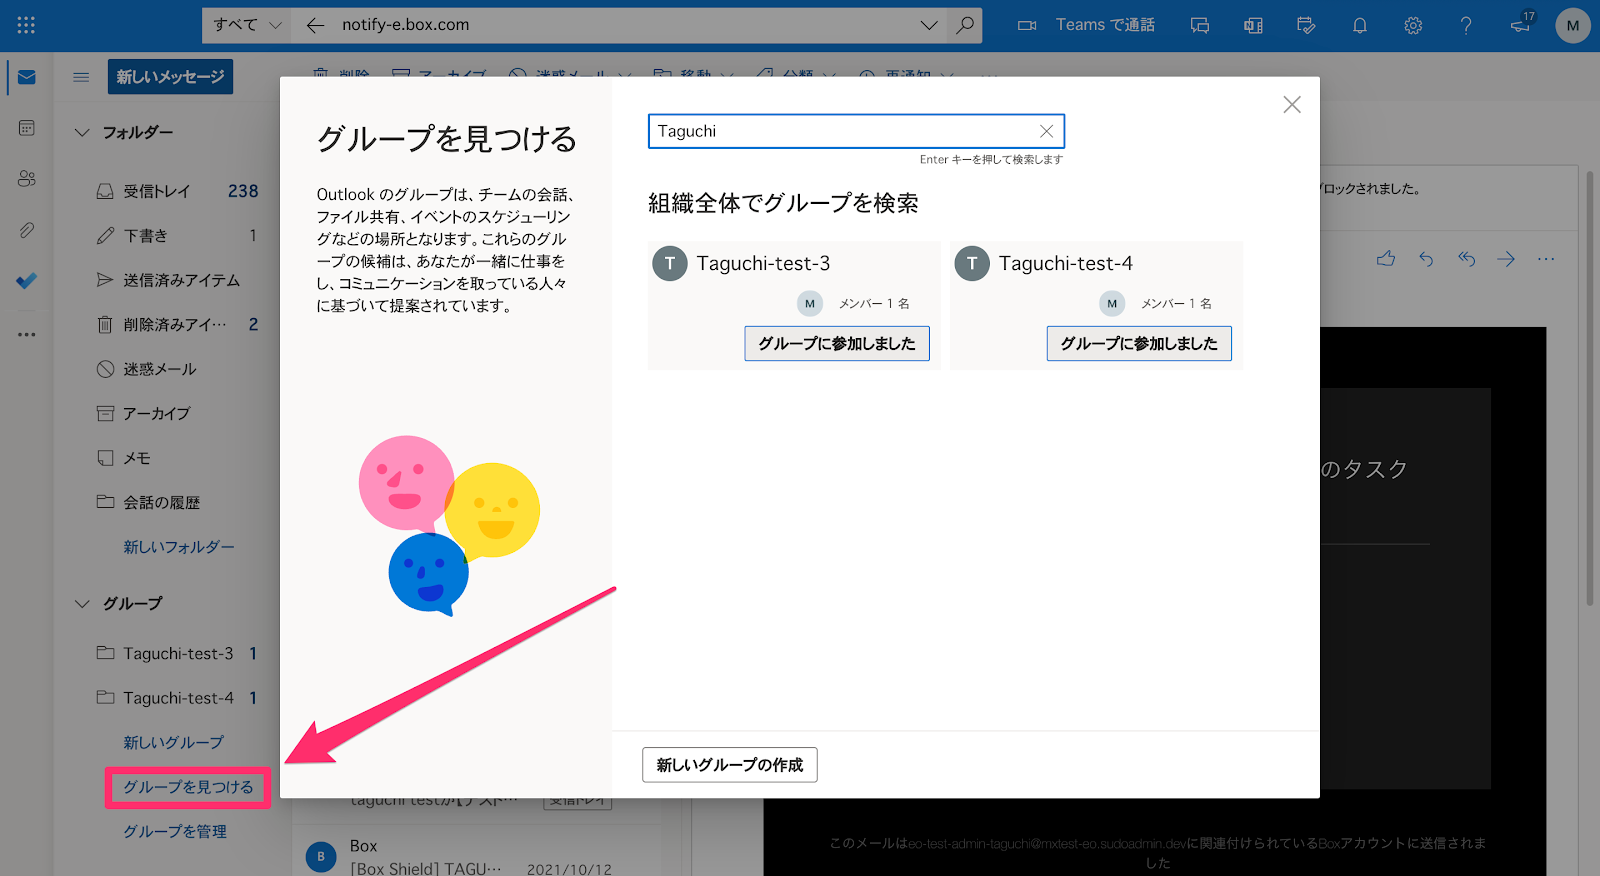The image size is (1600, 876).
Task: Open the Calendar module icon
Action: tap(27, 128)
